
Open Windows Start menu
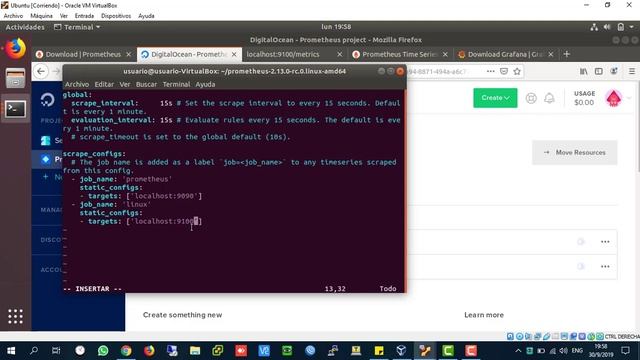(x=11, y=351)
